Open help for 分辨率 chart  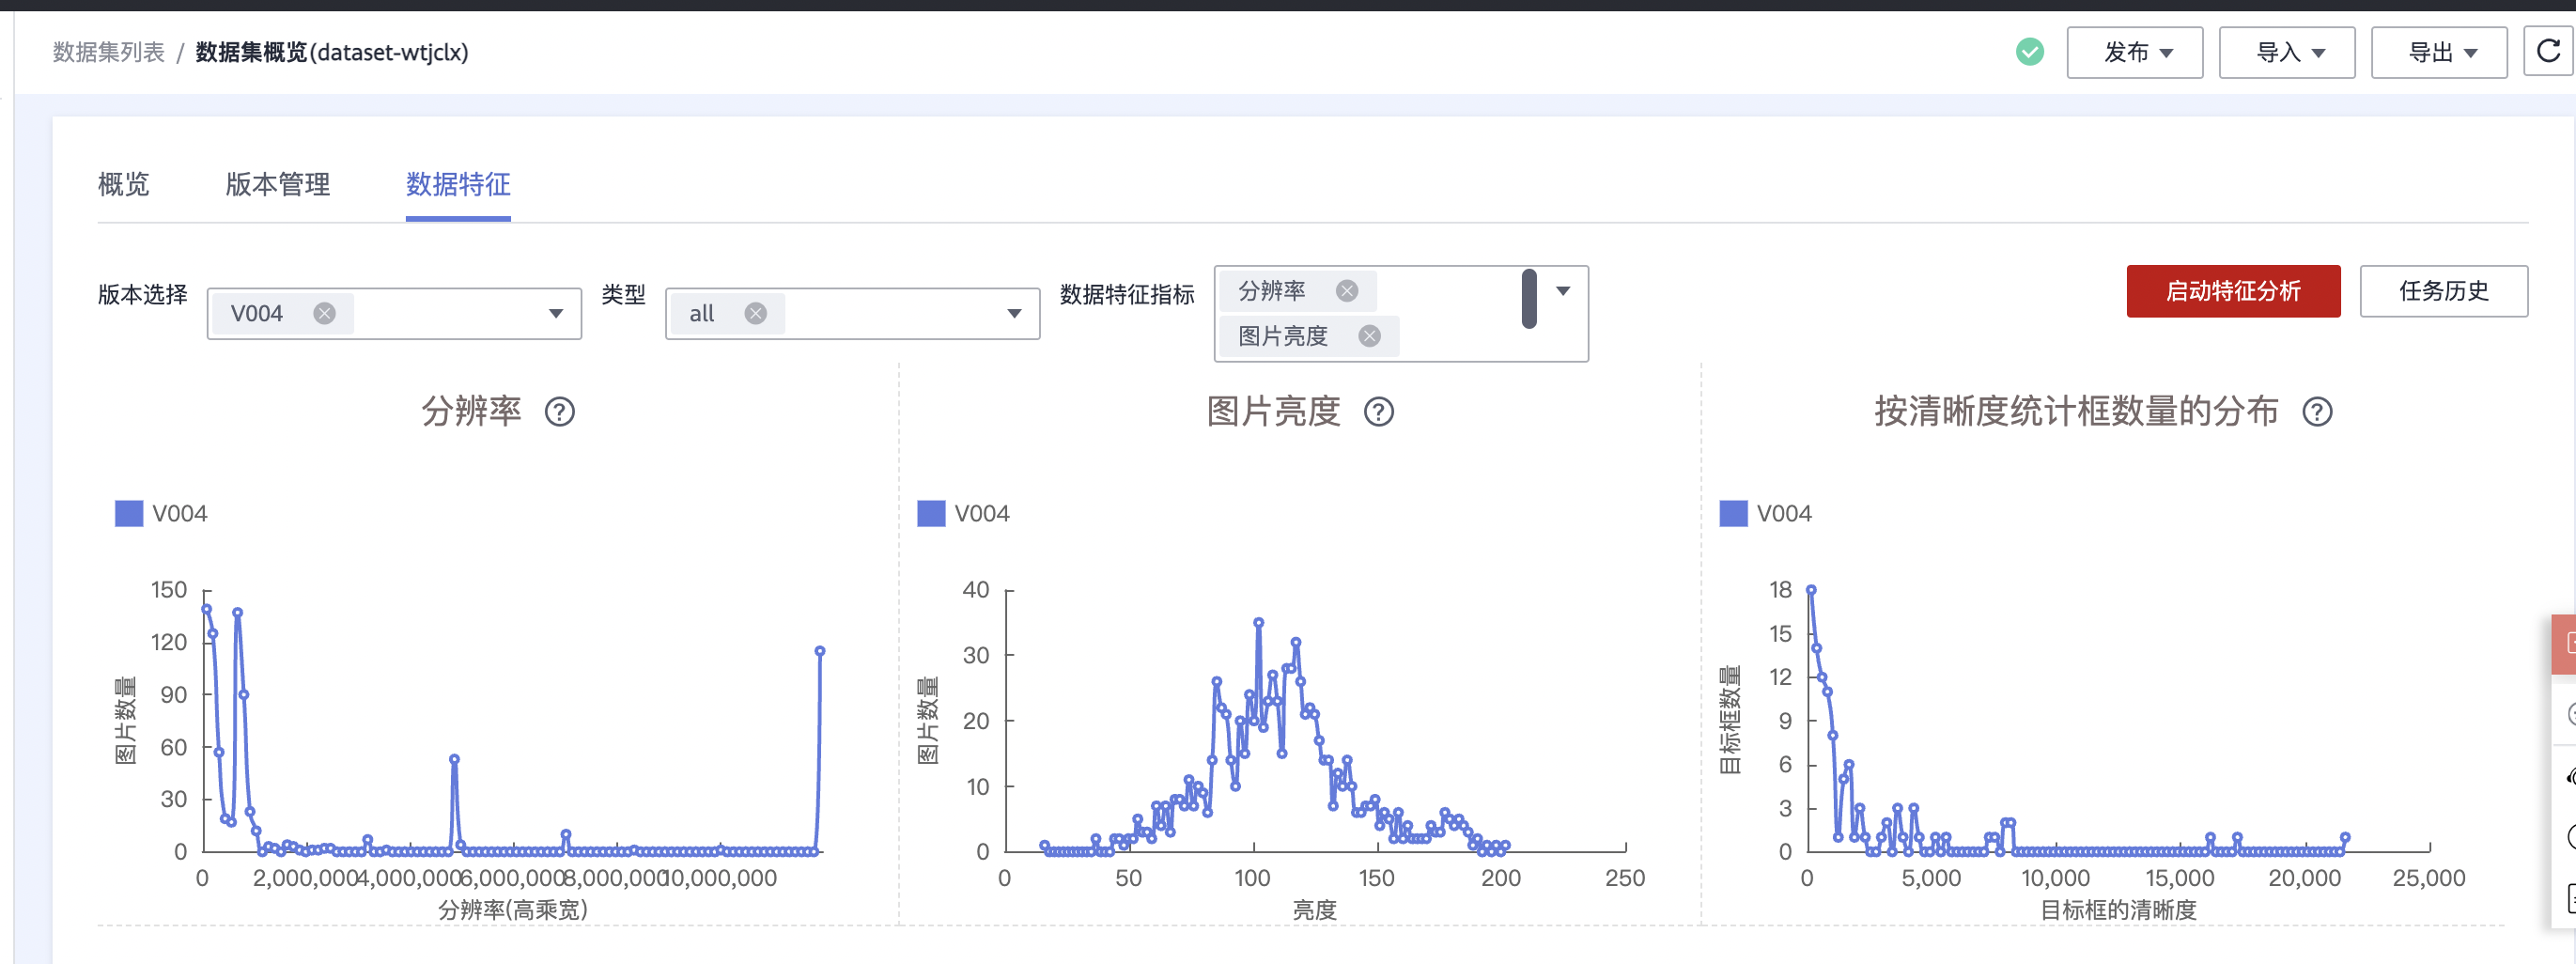coord(560,412)
